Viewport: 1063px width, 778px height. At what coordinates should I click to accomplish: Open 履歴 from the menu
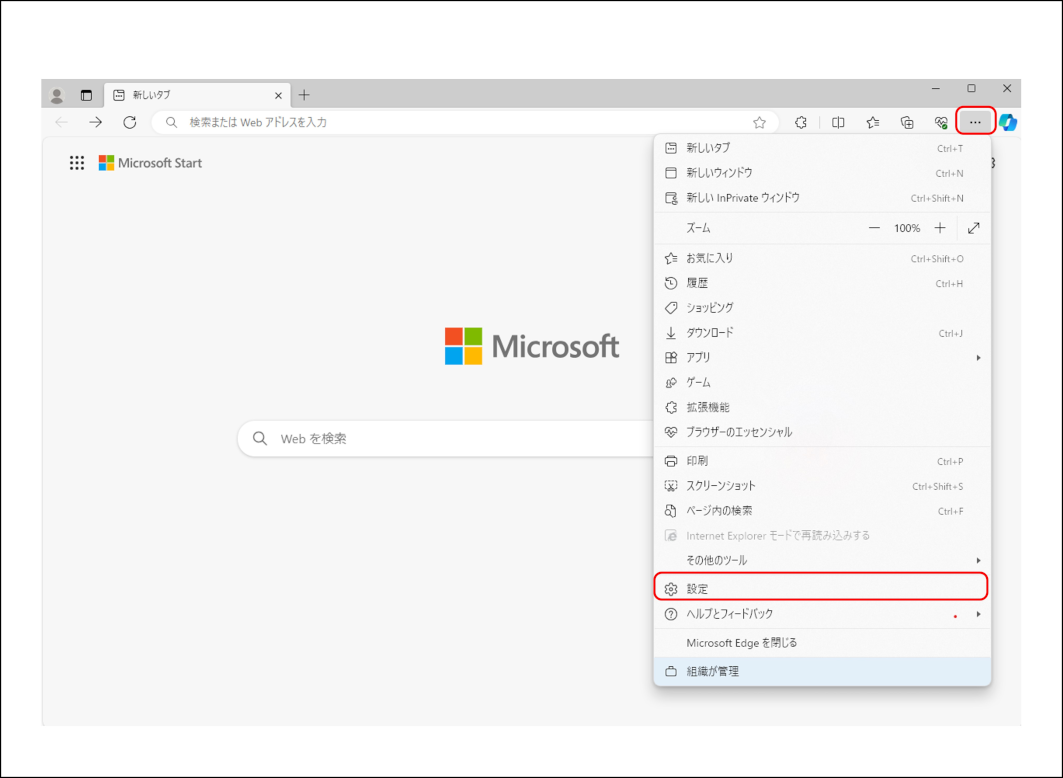(822, 283)
